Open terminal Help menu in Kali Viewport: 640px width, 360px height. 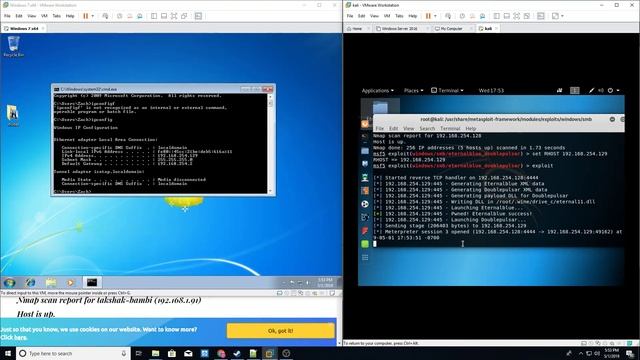pos(471,129)
